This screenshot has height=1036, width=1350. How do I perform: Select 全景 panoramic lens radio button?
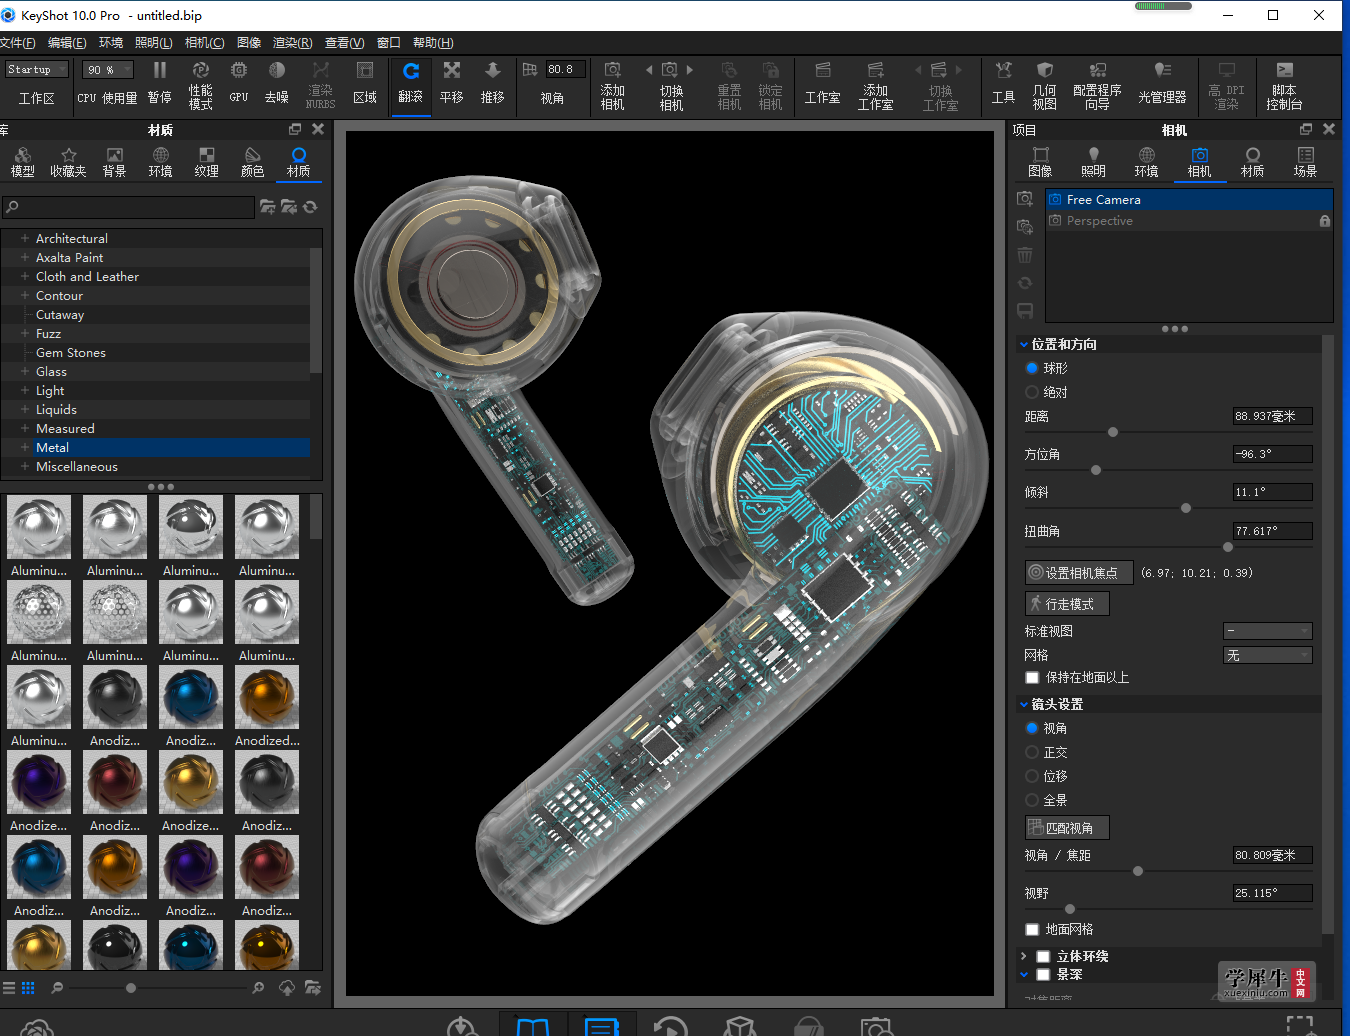pyautogui.click(x=1032, y=800)
